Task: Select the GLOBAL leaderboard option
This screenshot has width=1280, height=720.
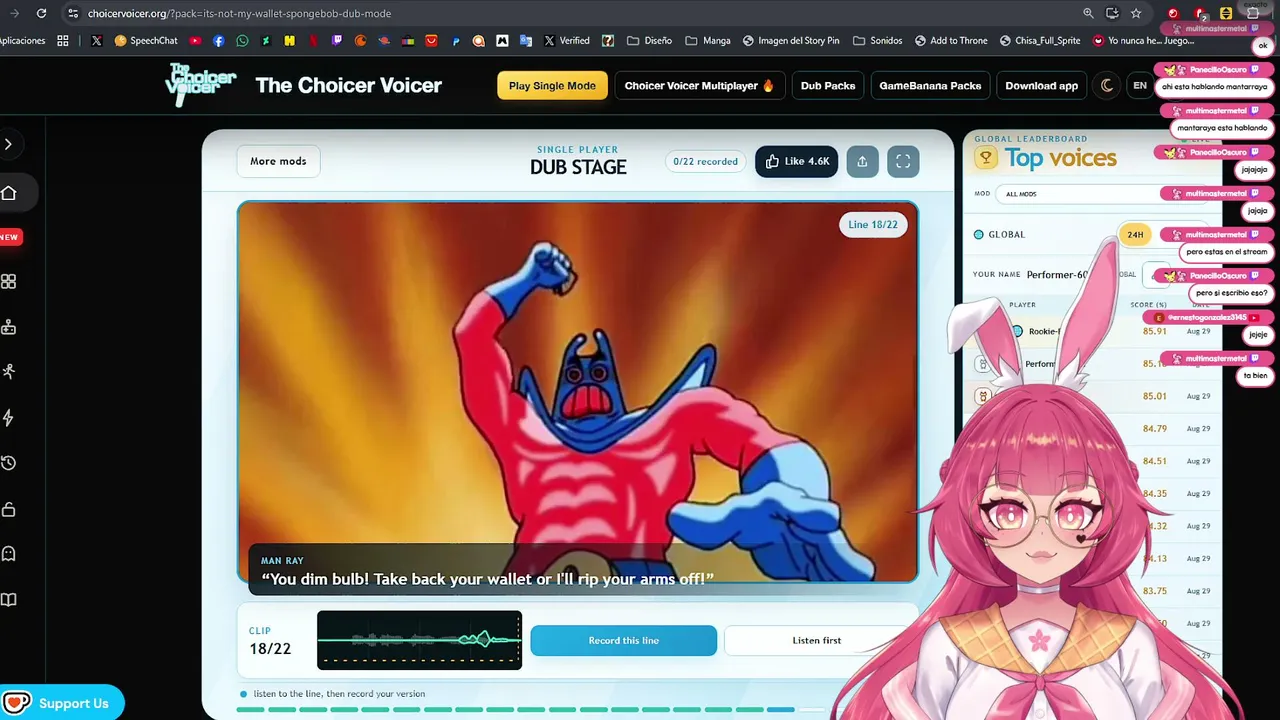Action: (x=999, y=235)
